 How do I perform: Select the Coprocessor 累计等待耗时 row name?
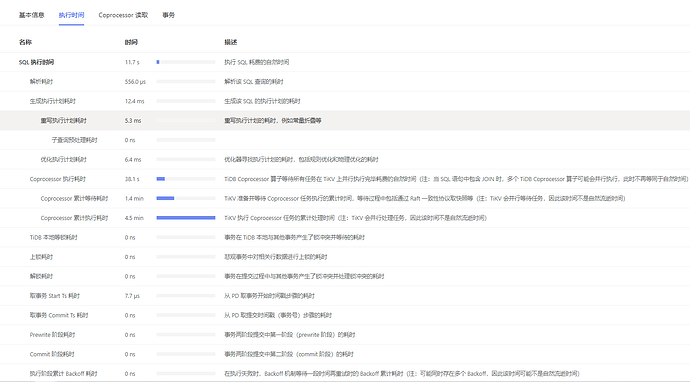(x=74, y=198)
